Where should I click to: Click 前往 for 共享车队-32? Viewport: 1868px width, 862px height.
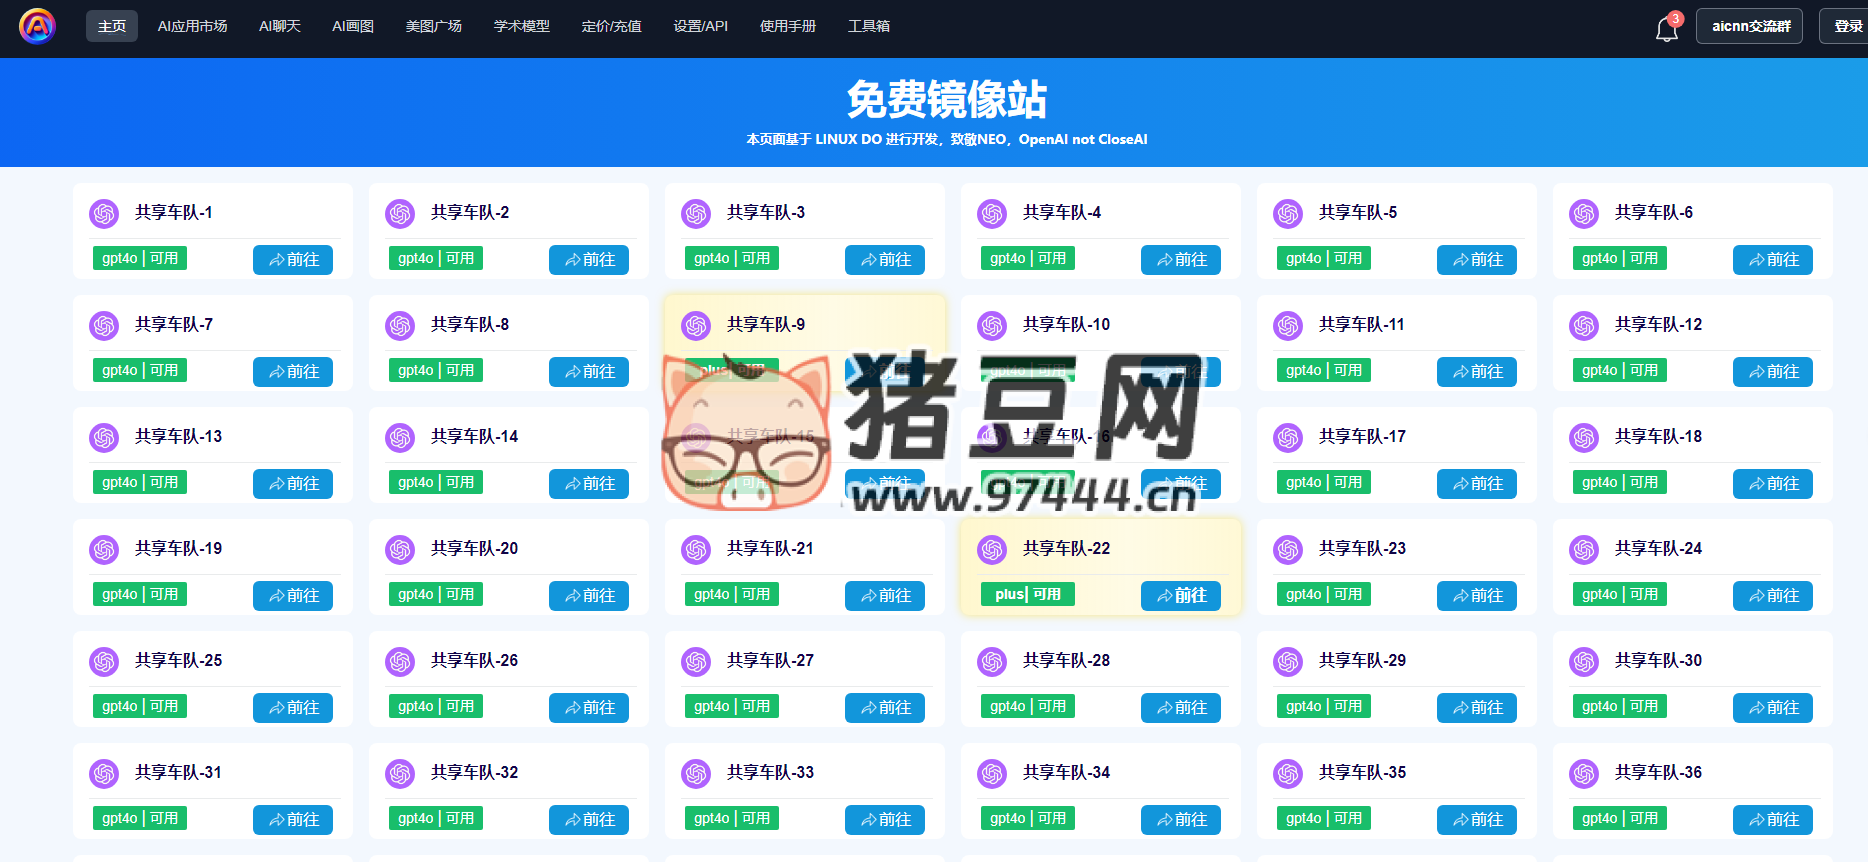click(x=589, y=820)
